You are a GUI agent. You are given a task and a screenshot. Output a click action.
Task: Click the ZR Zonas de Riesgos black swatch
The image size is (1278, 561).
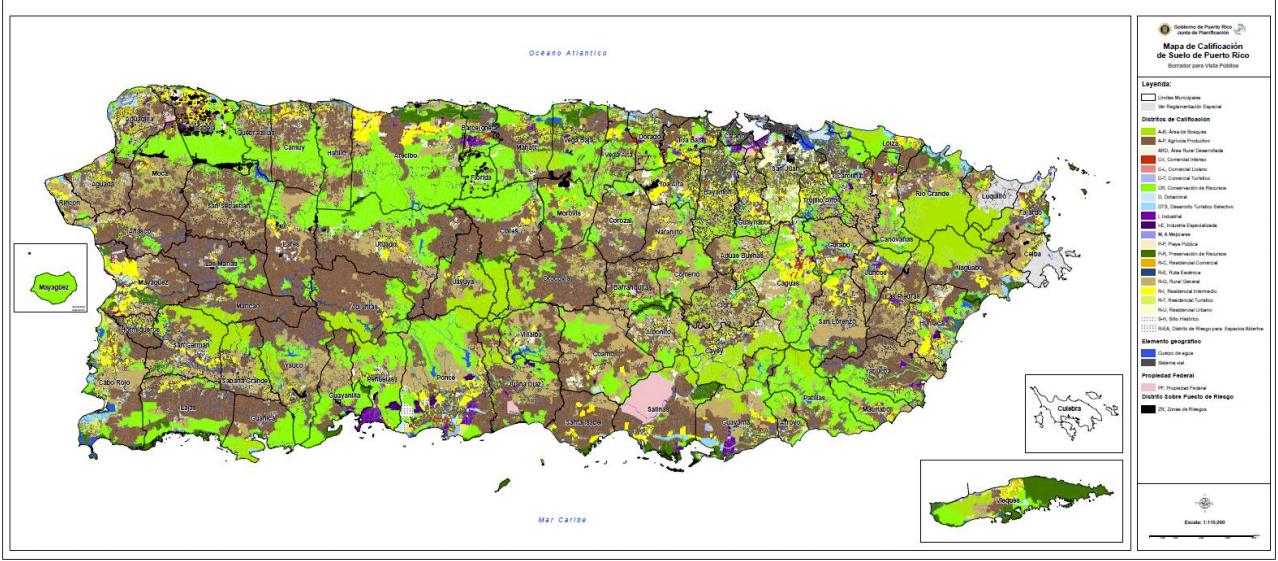tap(1148, 409)
